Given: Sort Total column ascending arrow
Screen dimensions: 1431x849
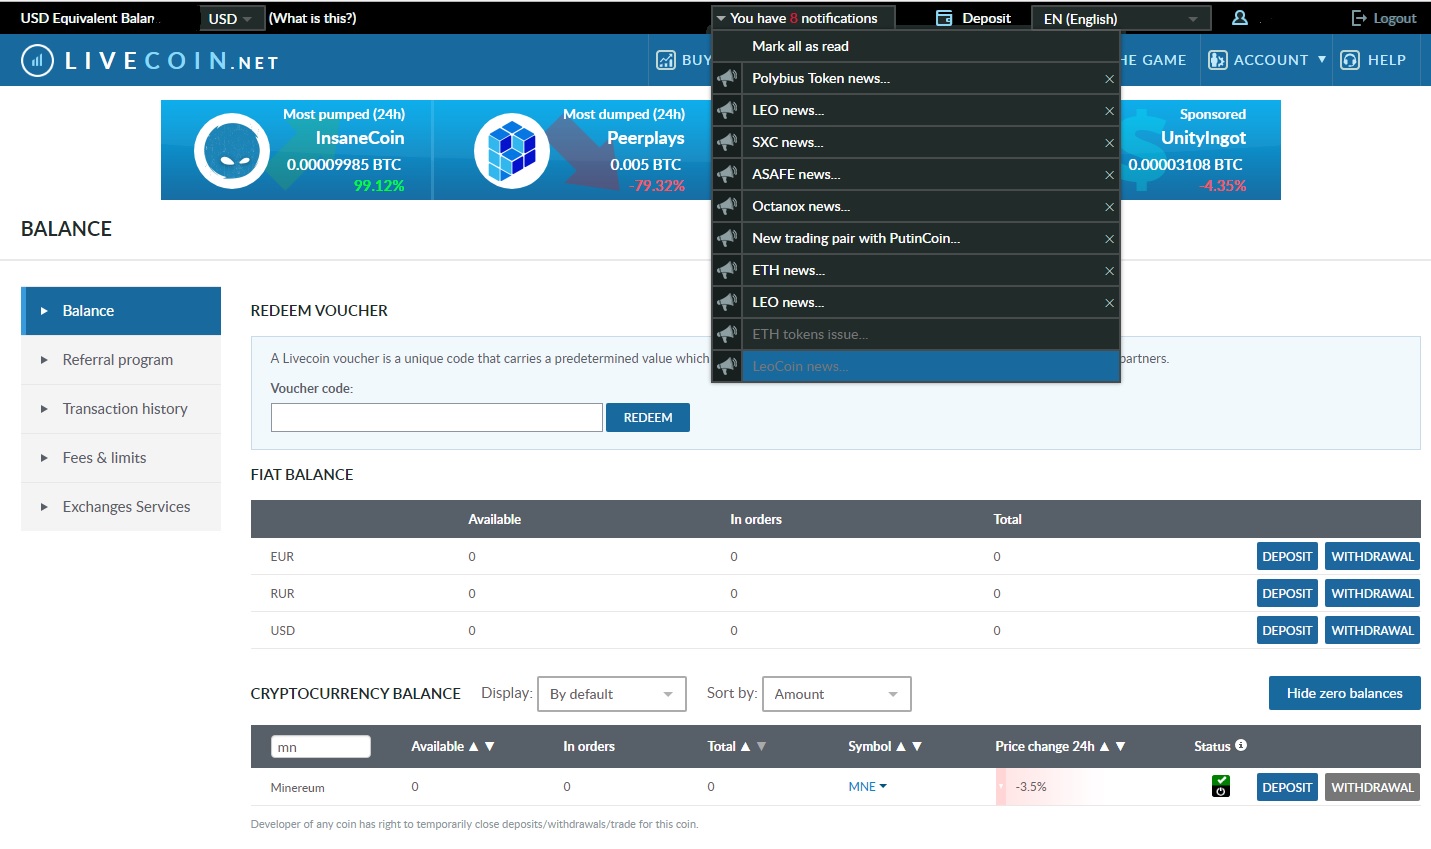Looking at the screenshot, I should click(745, 746).
